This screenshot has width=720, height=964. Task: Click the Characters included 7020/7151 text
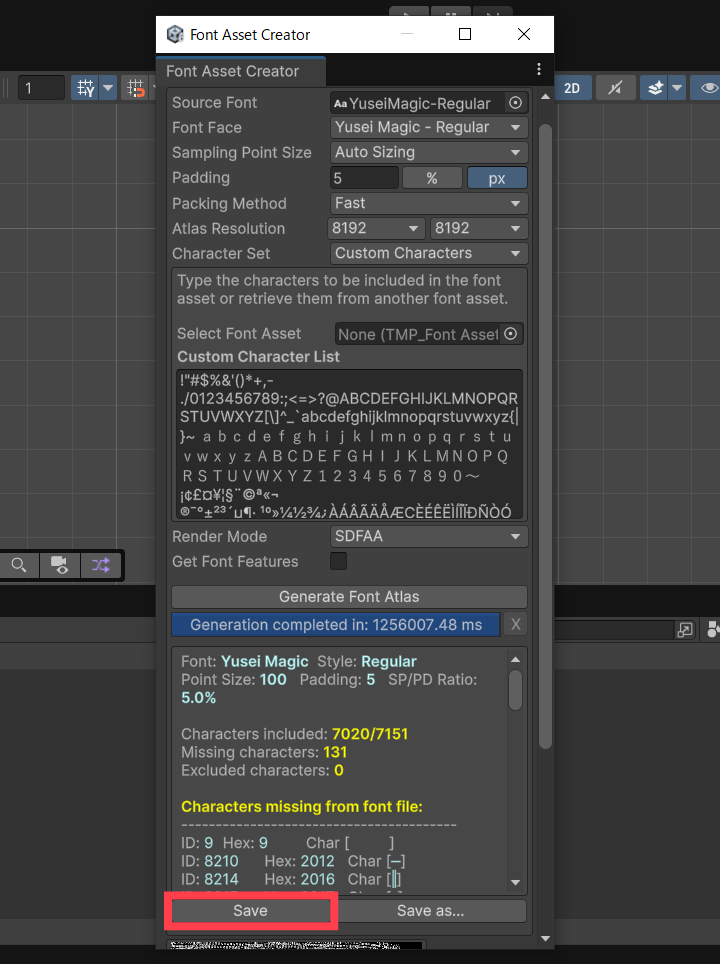coord(295,734)
